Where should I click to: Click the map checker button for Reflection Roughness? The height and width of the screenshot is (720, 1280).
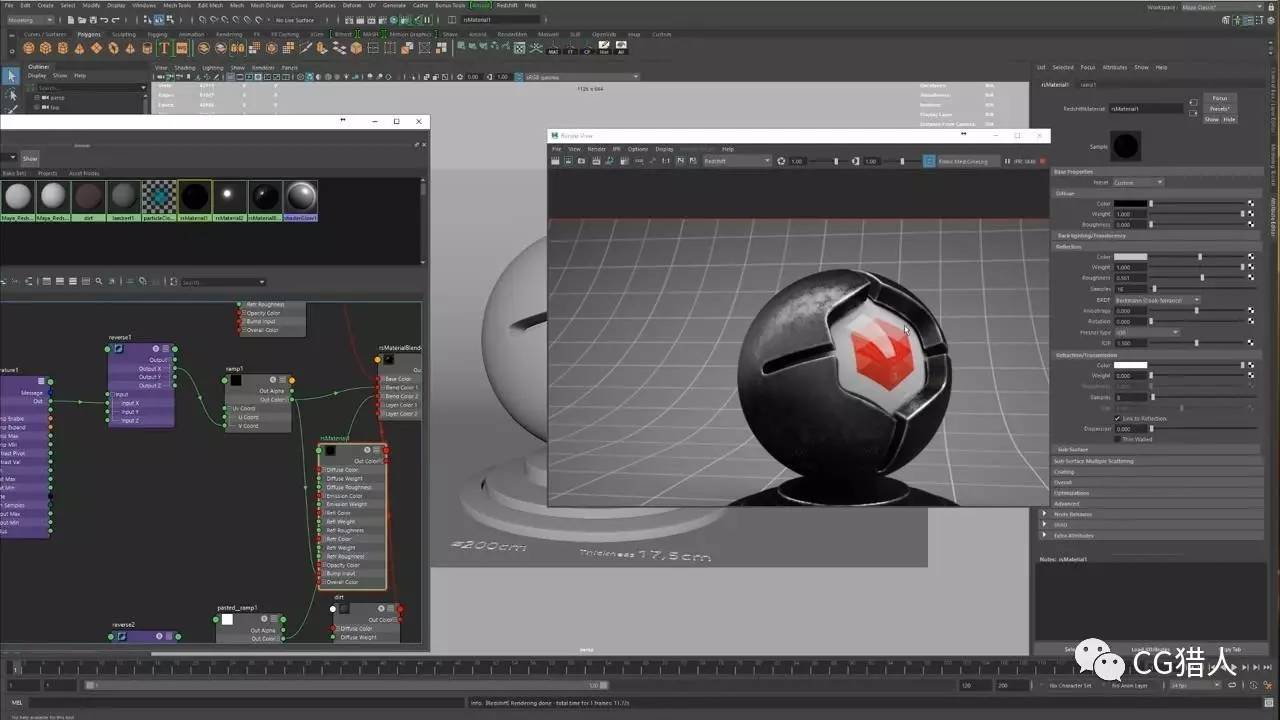[x=1251, y=278]
